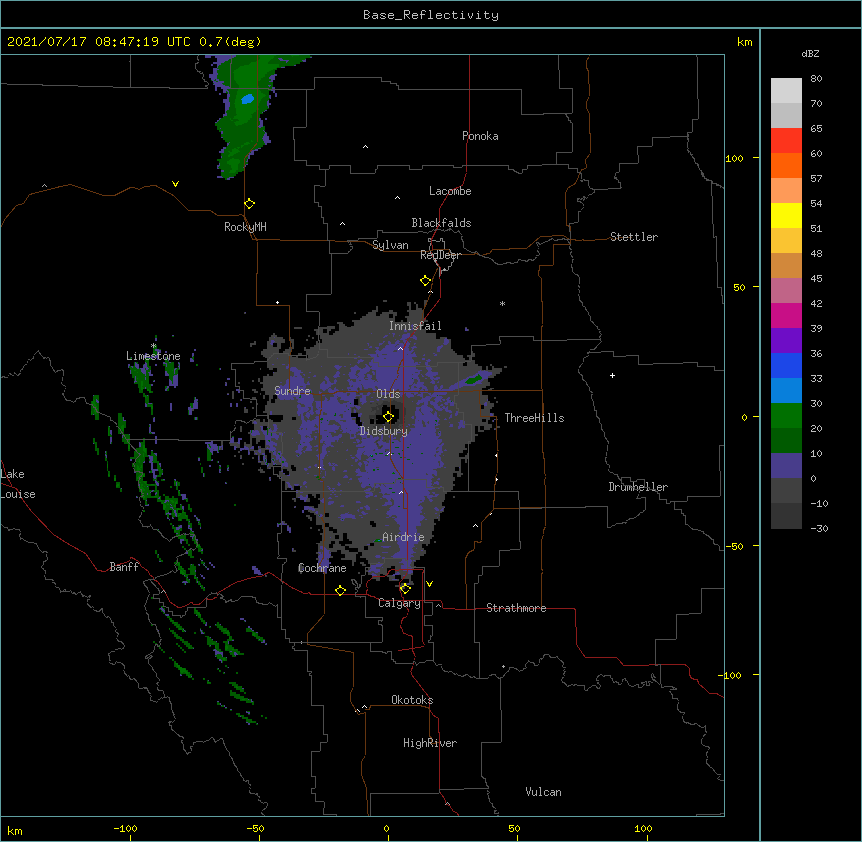The height and width of the screenshot is (842, 862).
Task: Pick the red 60-65 dBZ legend swatch
Action: point(786,141)
